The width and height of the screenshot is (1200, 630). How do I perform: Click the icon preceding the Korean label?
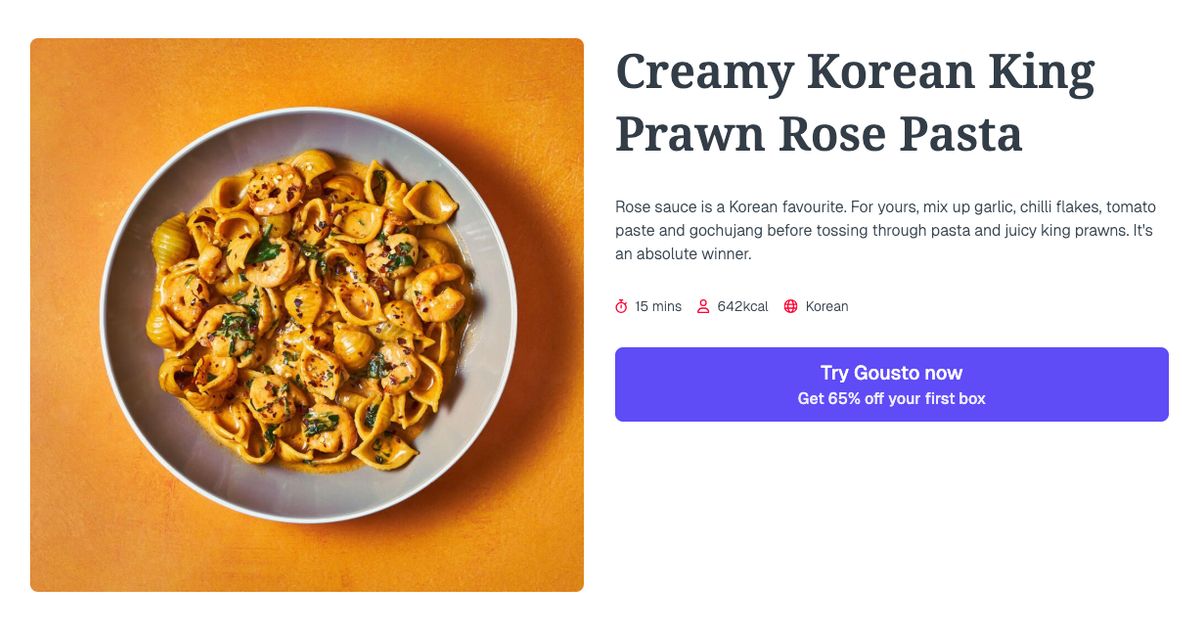pos(790,306)
